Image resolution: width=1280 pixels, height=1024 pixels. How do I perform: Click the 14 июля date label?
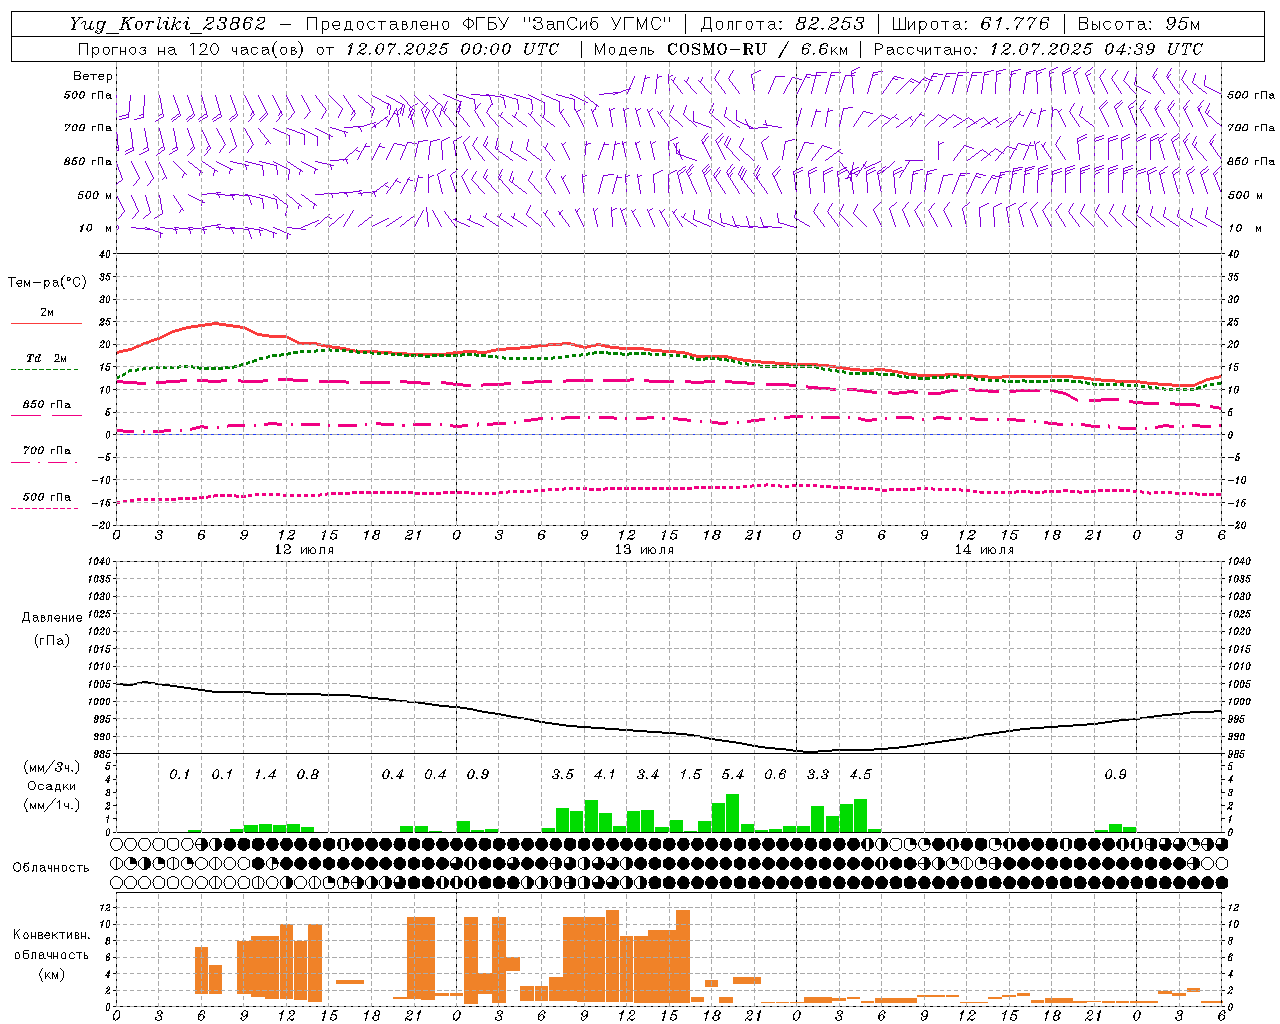pos(984,550)
